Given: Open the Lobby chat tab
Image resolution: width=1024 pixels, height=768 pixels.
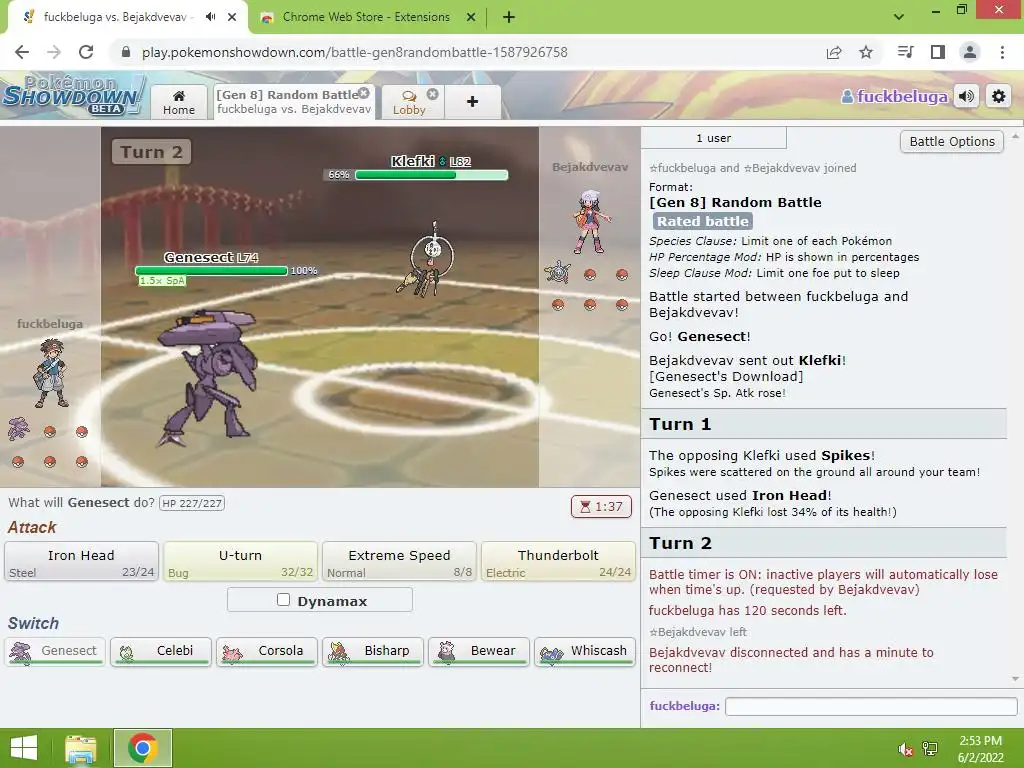Looking at the screenshot, I should pyautogui.click(x=409, y=103).
